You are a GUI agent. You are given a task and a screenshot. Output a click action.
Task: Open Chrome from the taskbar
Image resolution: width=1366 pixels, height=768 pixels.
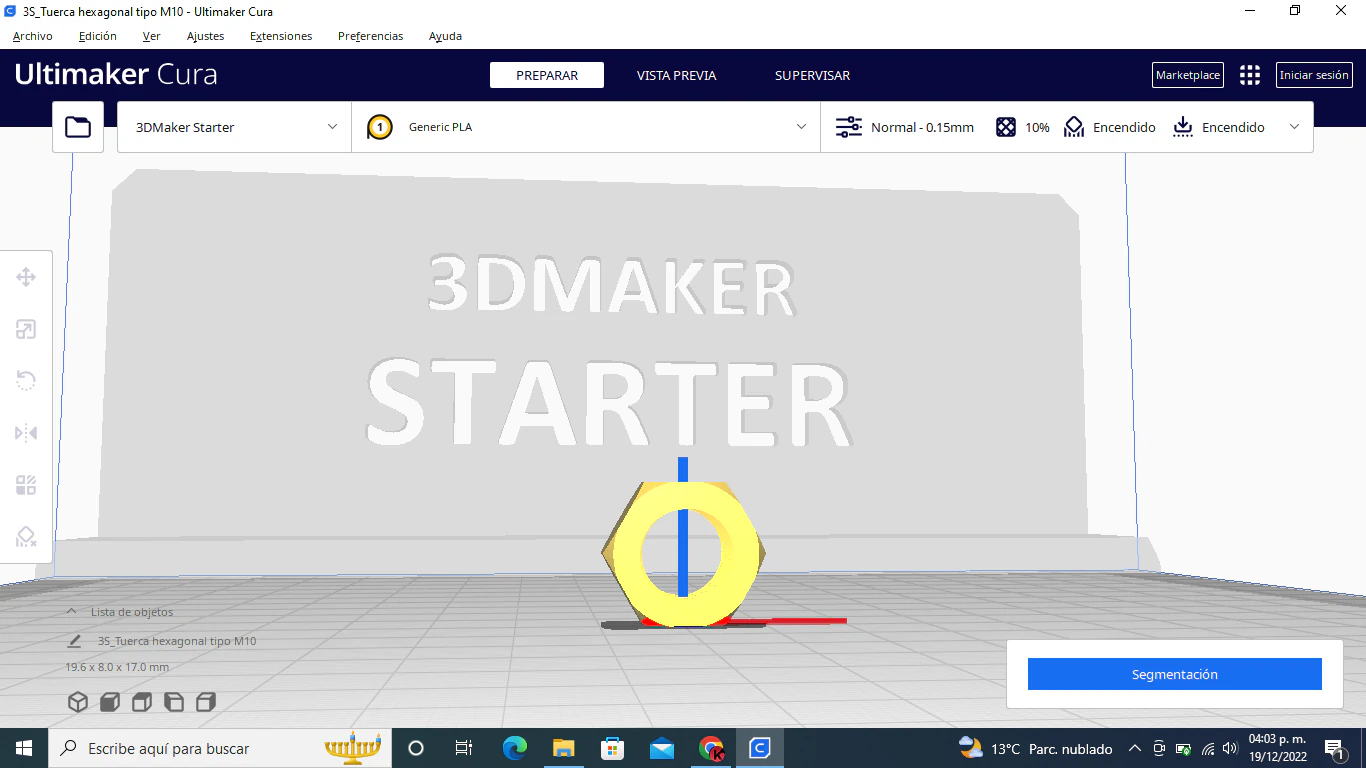[x=711, y=748]
